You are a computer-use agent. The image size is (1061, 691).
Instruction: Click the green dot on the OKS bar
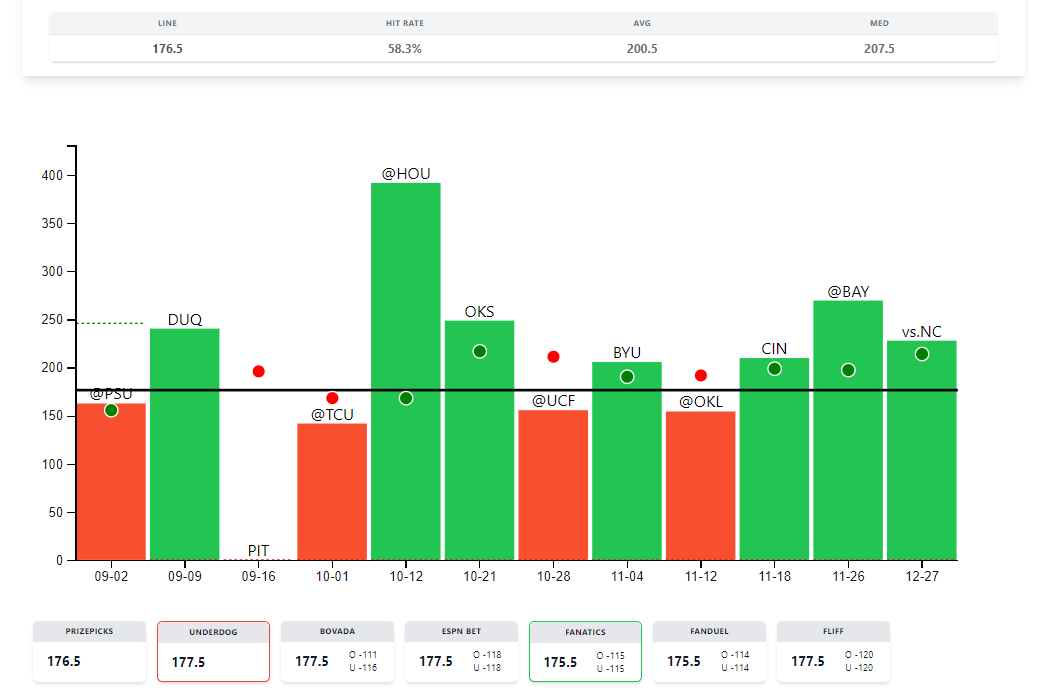tap(480, 351)
